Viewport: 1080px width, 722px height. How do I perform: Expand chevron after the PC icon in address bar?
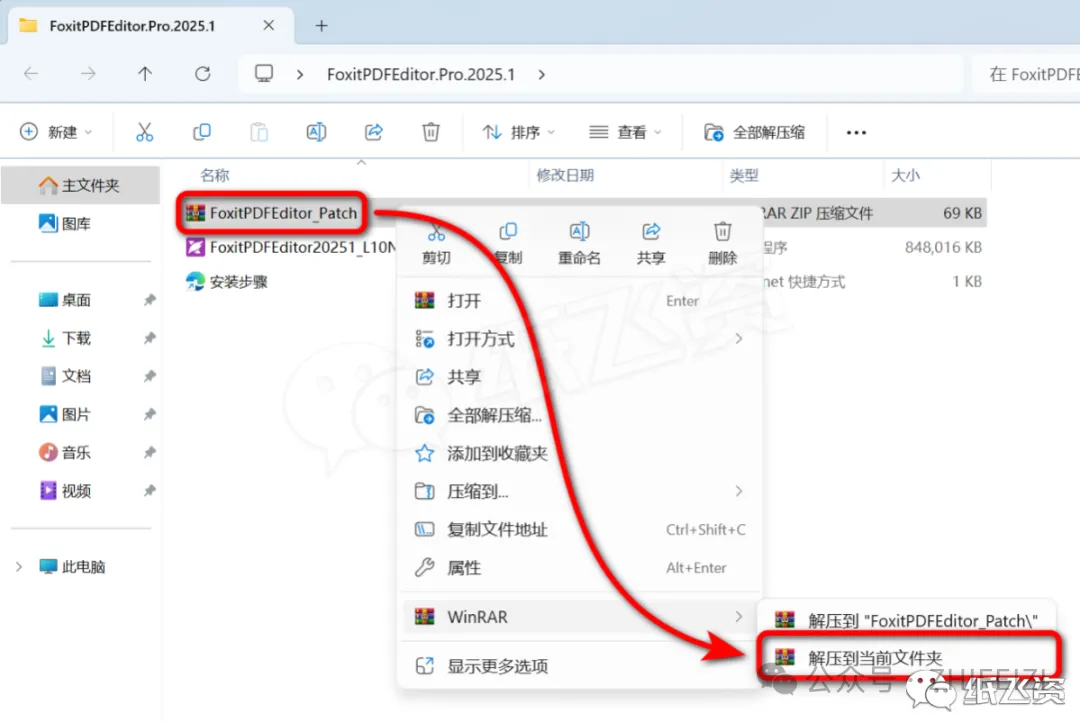point(300,74)
